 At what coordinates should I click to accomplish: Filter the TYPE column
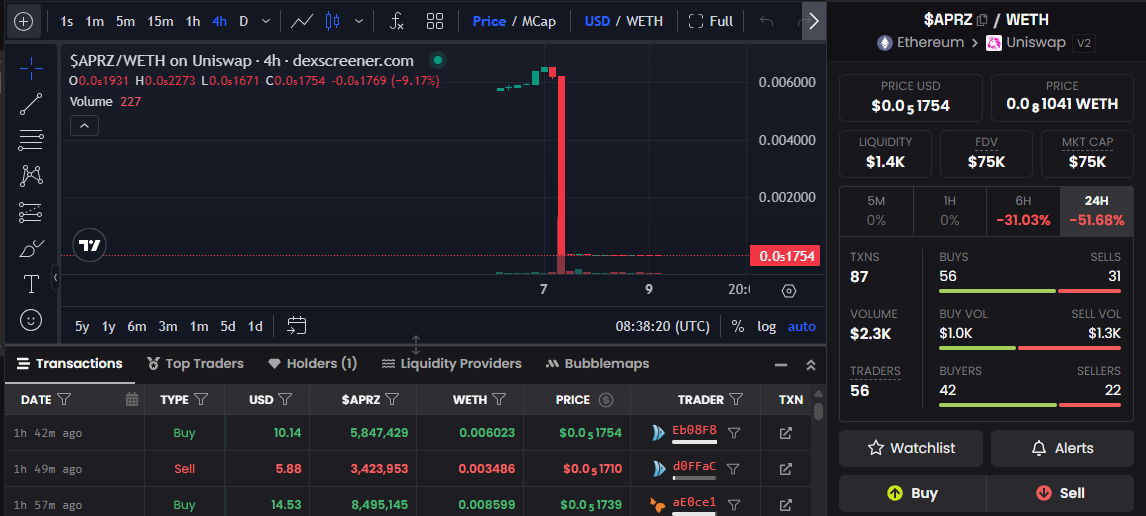[x=201, y=400]
